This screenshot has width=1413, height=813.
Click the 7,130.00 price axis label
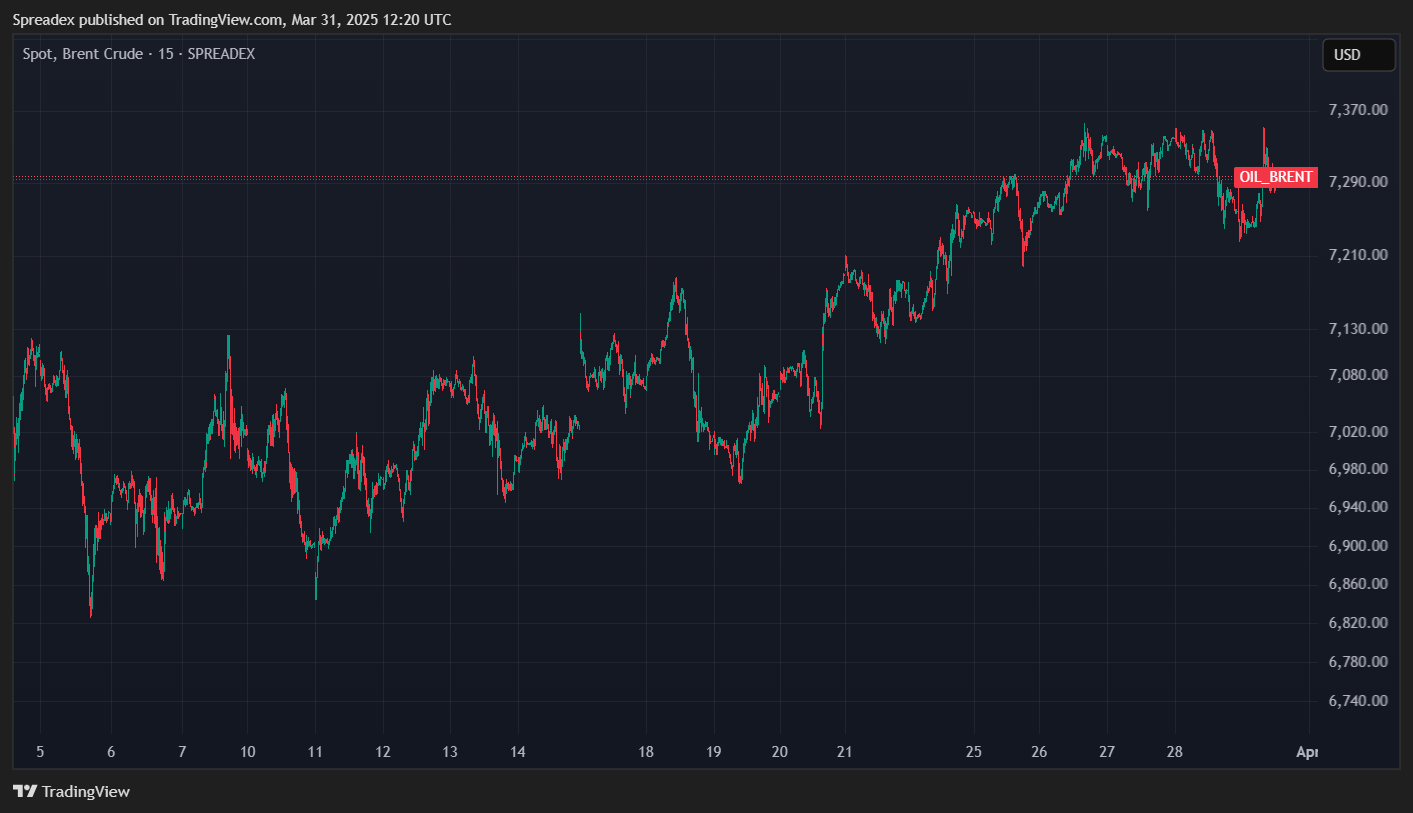1357,329
